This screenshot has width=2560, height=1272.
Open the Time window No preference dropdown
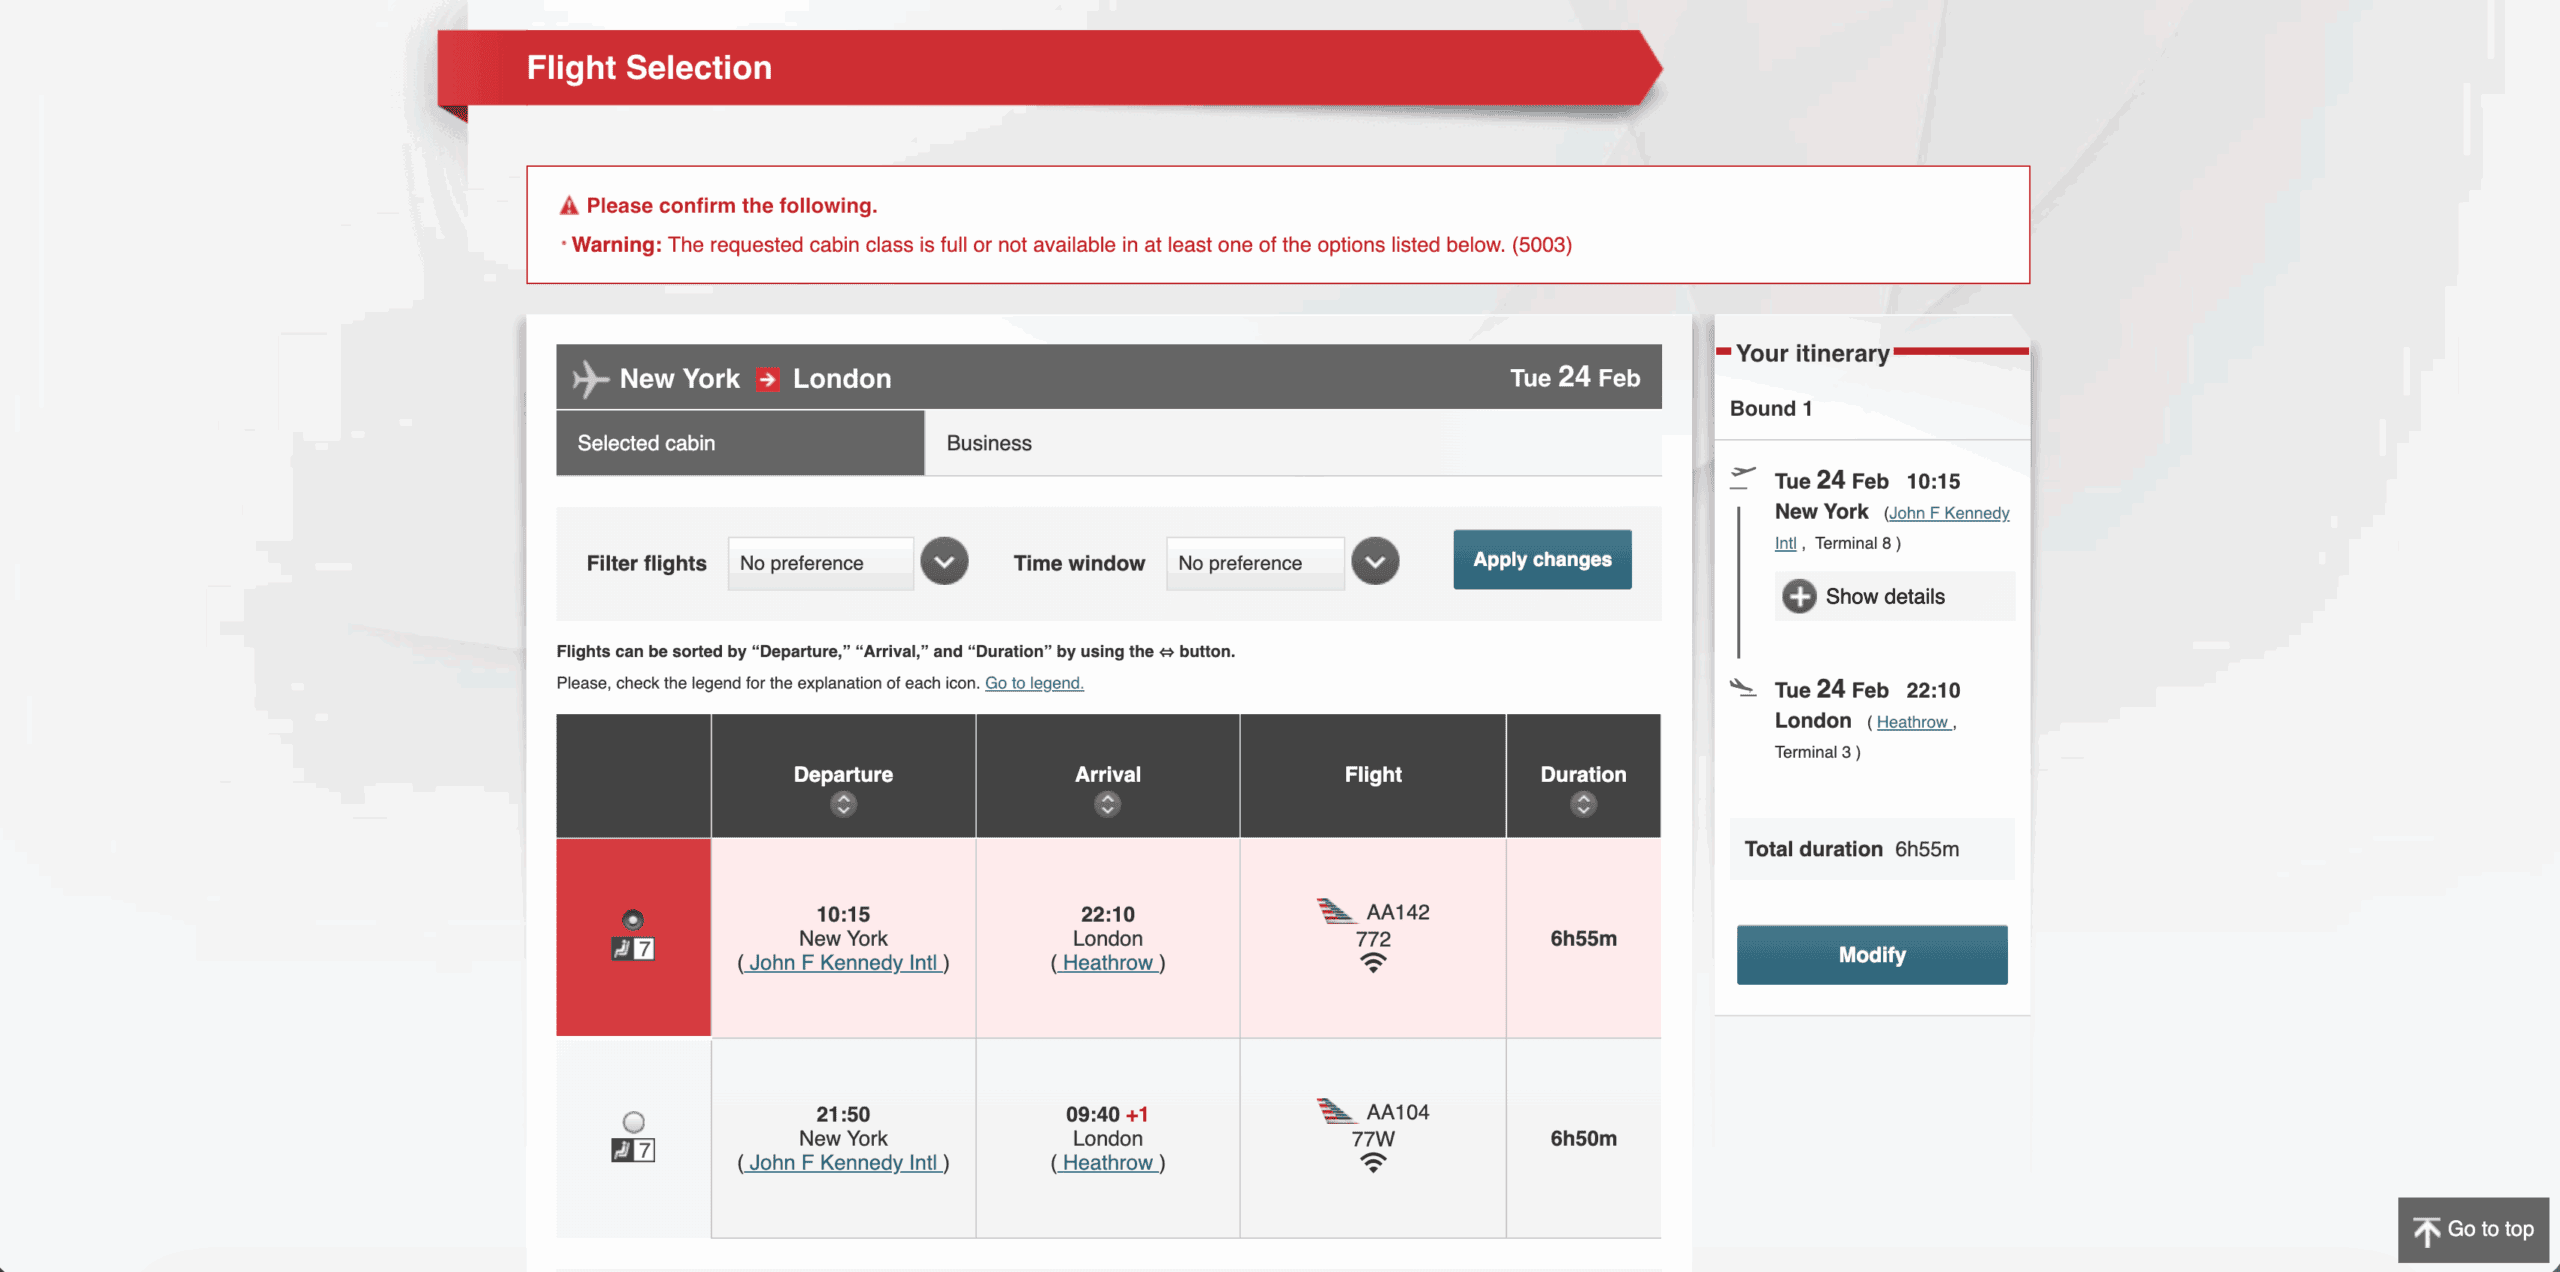(1374, 561)
